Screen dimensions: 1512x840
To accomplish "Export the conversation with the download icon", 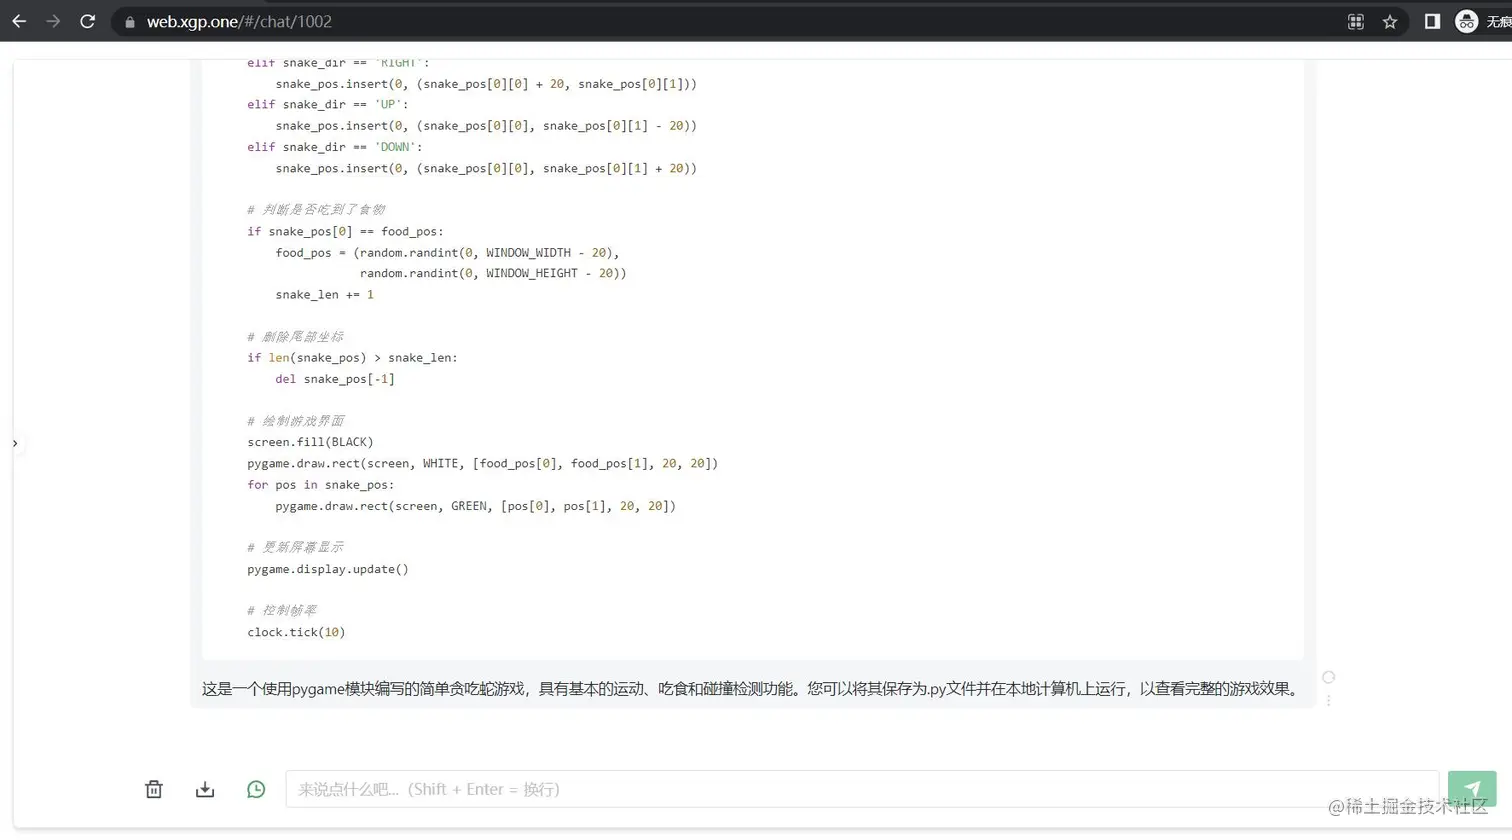I will [205, 789].
